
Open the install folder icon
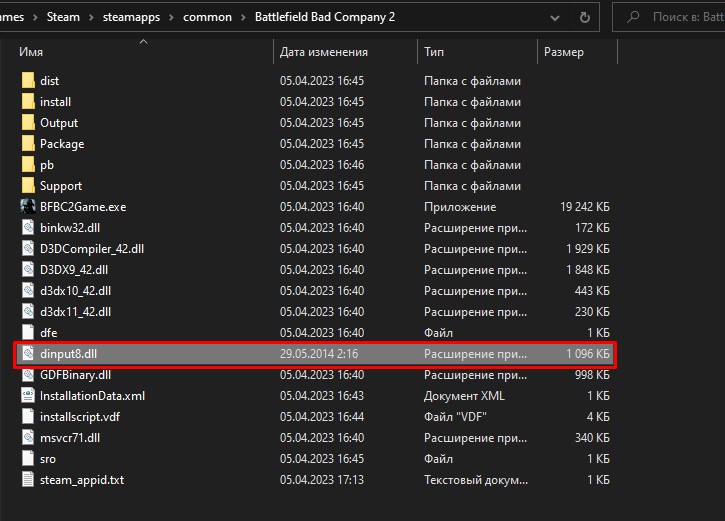point(28,102)
